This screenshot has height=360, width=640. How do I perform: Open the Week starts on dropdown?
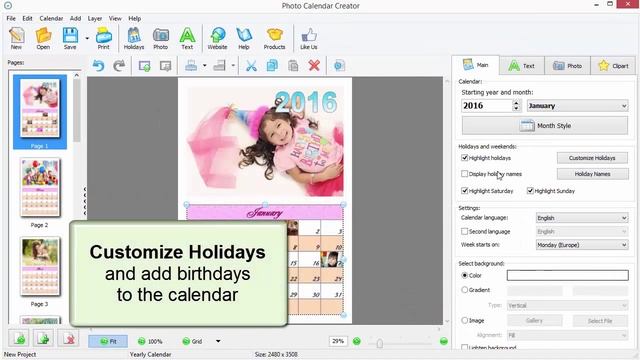(582, 245)
